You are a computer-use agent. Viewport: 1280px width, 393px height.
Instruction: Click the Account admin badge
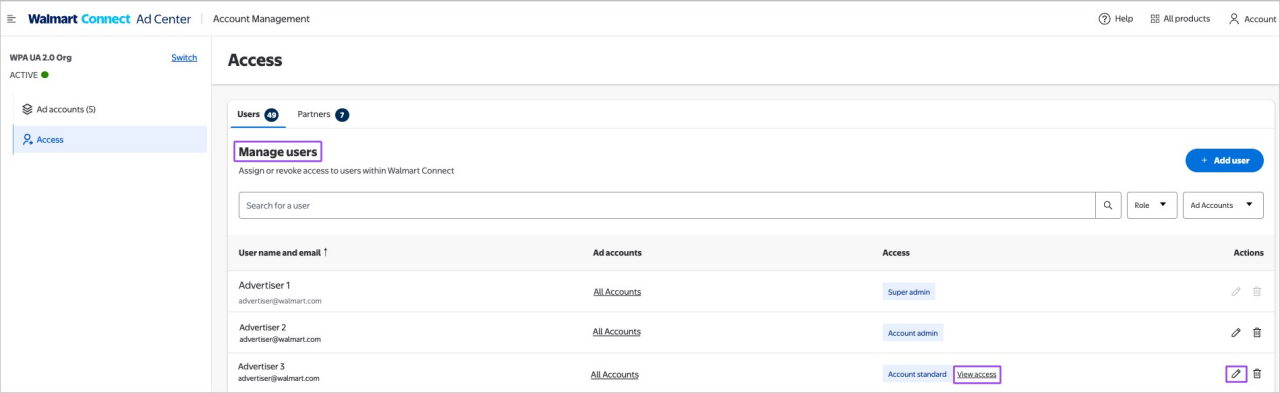pos(913,332)
